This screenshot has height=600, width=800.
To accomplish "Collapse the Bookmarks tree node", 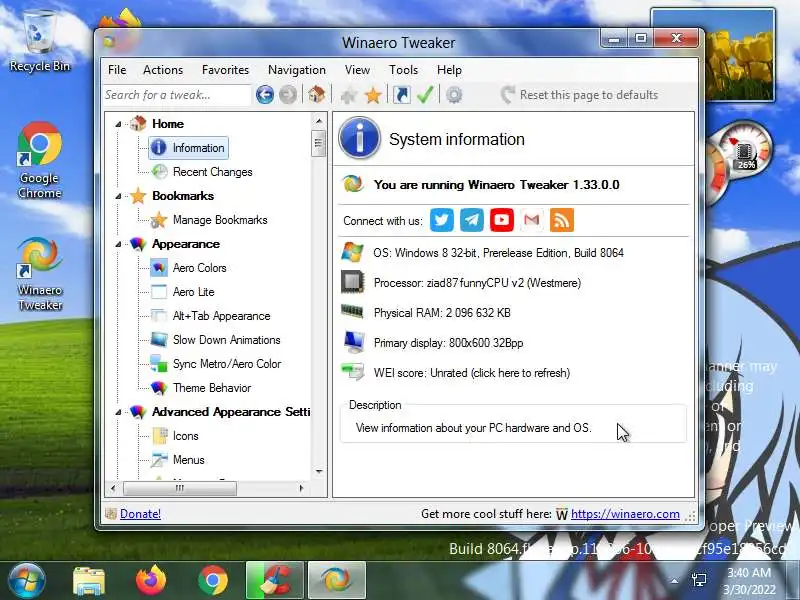I will [118, 196].
